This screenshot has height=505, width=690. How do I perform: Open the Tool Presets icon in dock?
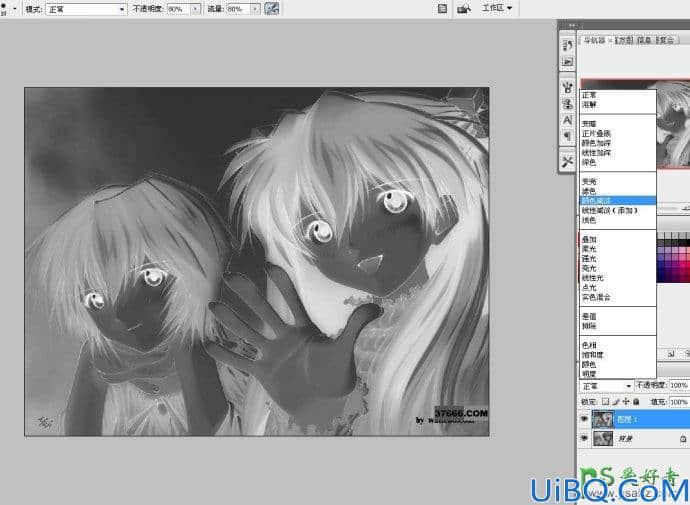click(x=568, y=162)
